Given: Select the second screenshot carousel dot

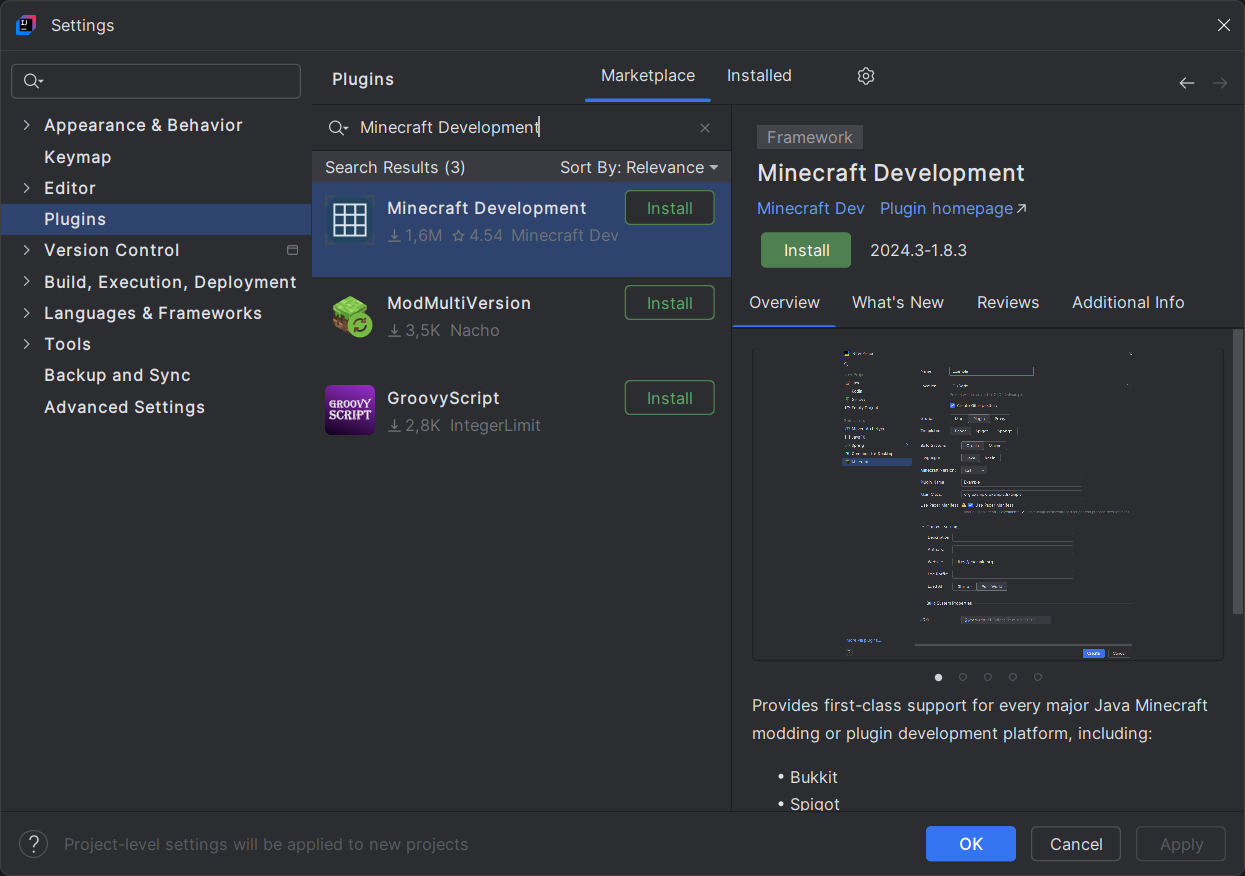Looking at the screenshot, I should [x=963, y=677].
